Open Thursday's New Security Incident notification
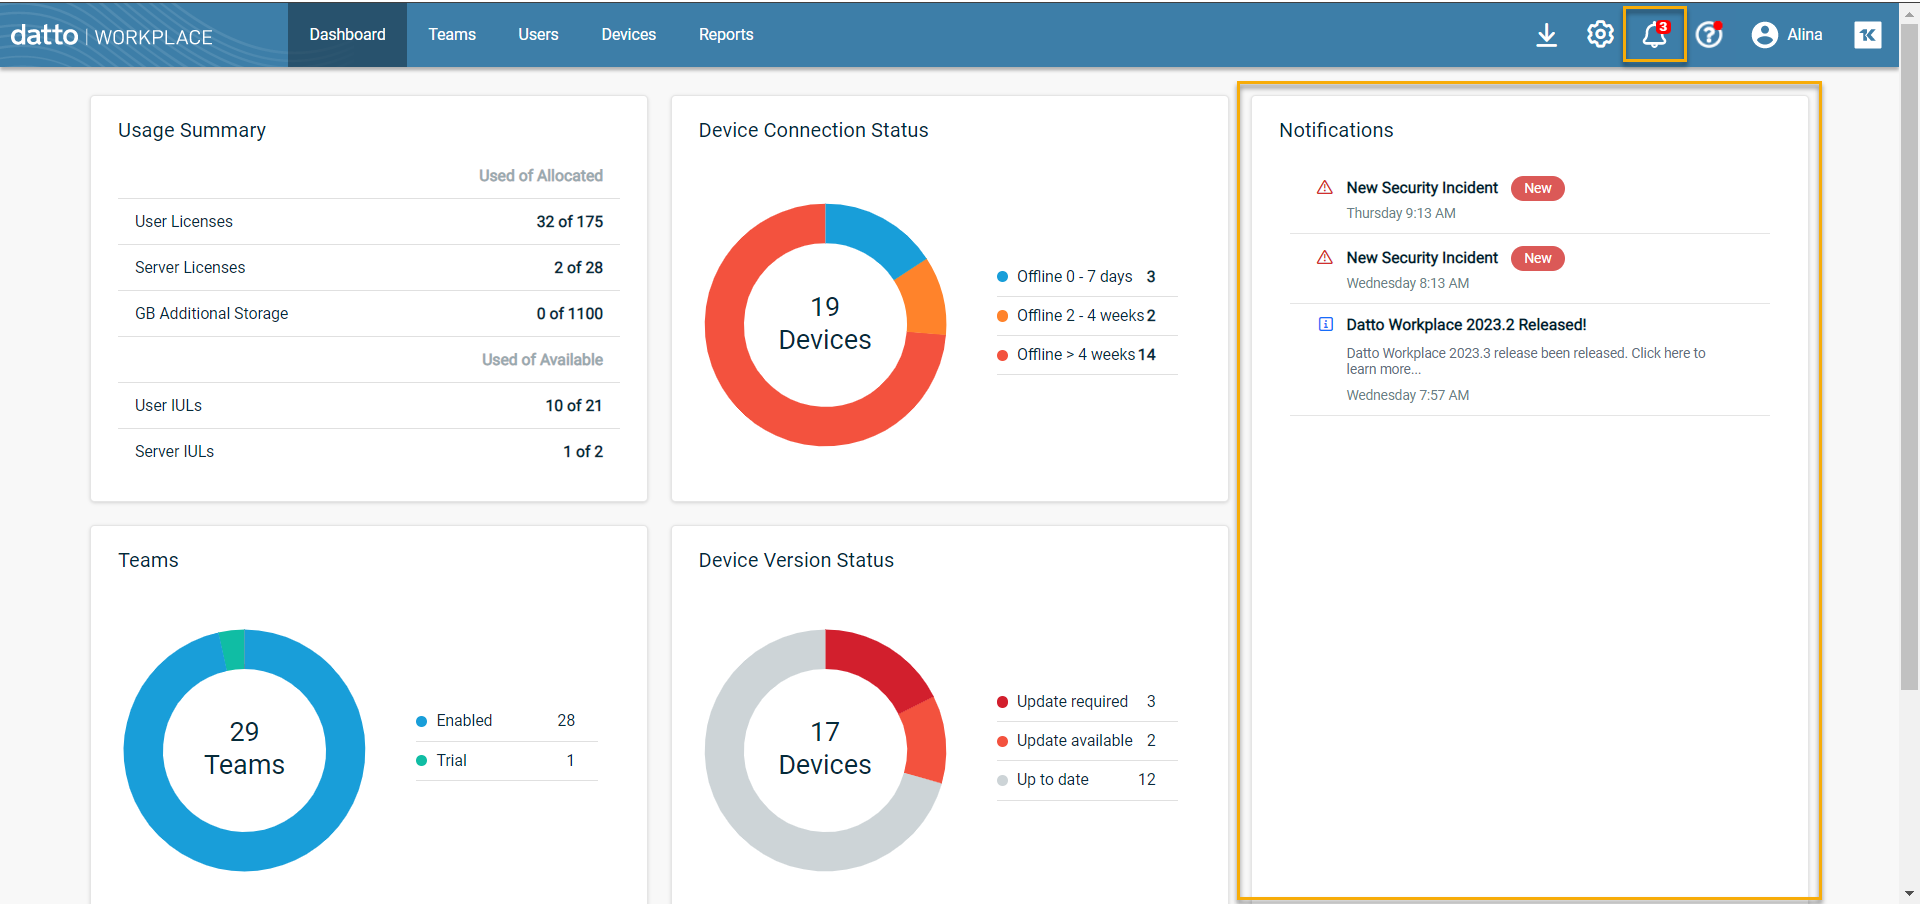Screen dimensions: 1920x904 1421,188
